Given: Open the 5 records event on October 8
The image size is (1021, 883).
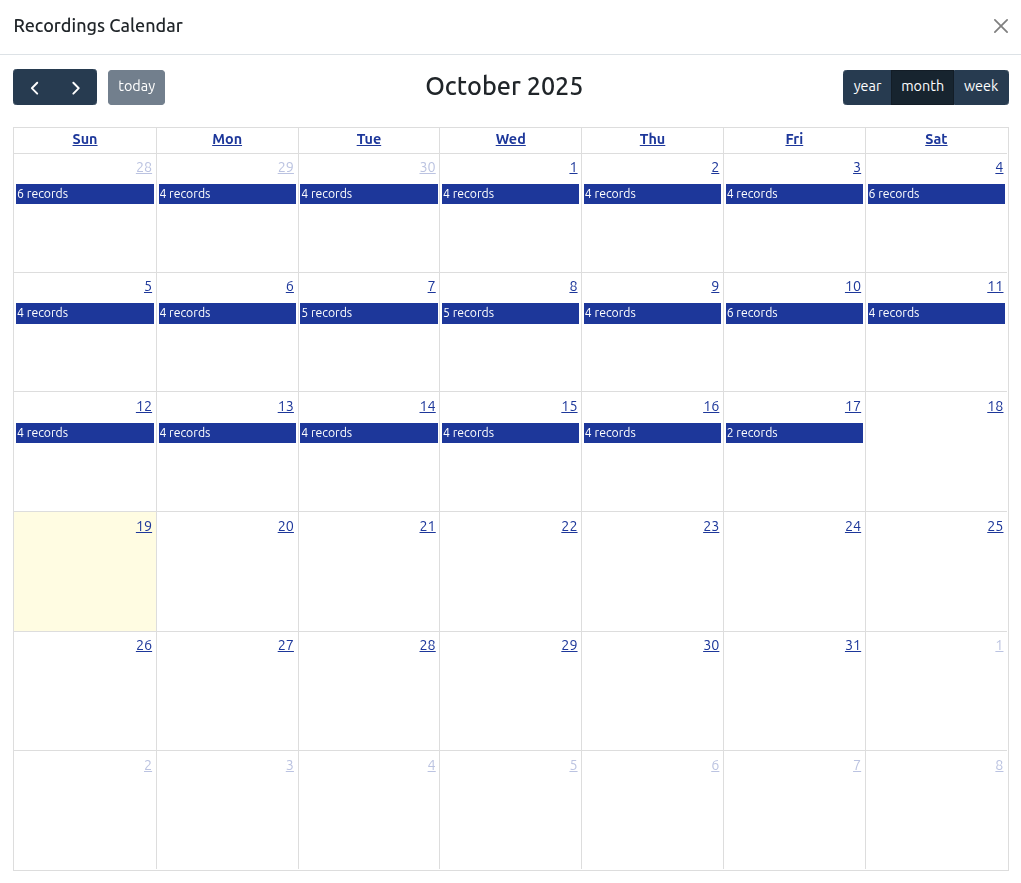Looking at the screenshot, I should (x=511, y=313).
